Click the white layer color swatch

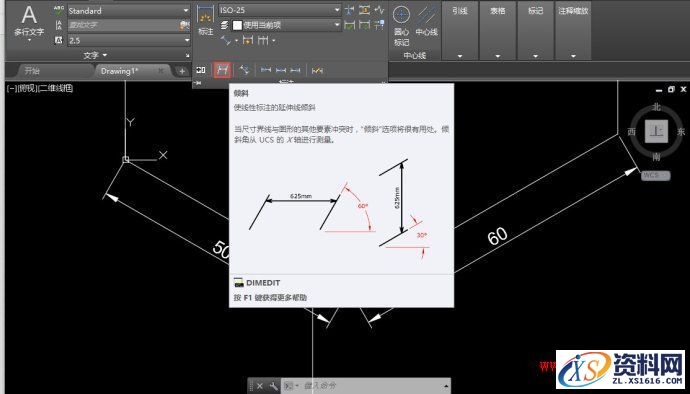tap(237, 25)
